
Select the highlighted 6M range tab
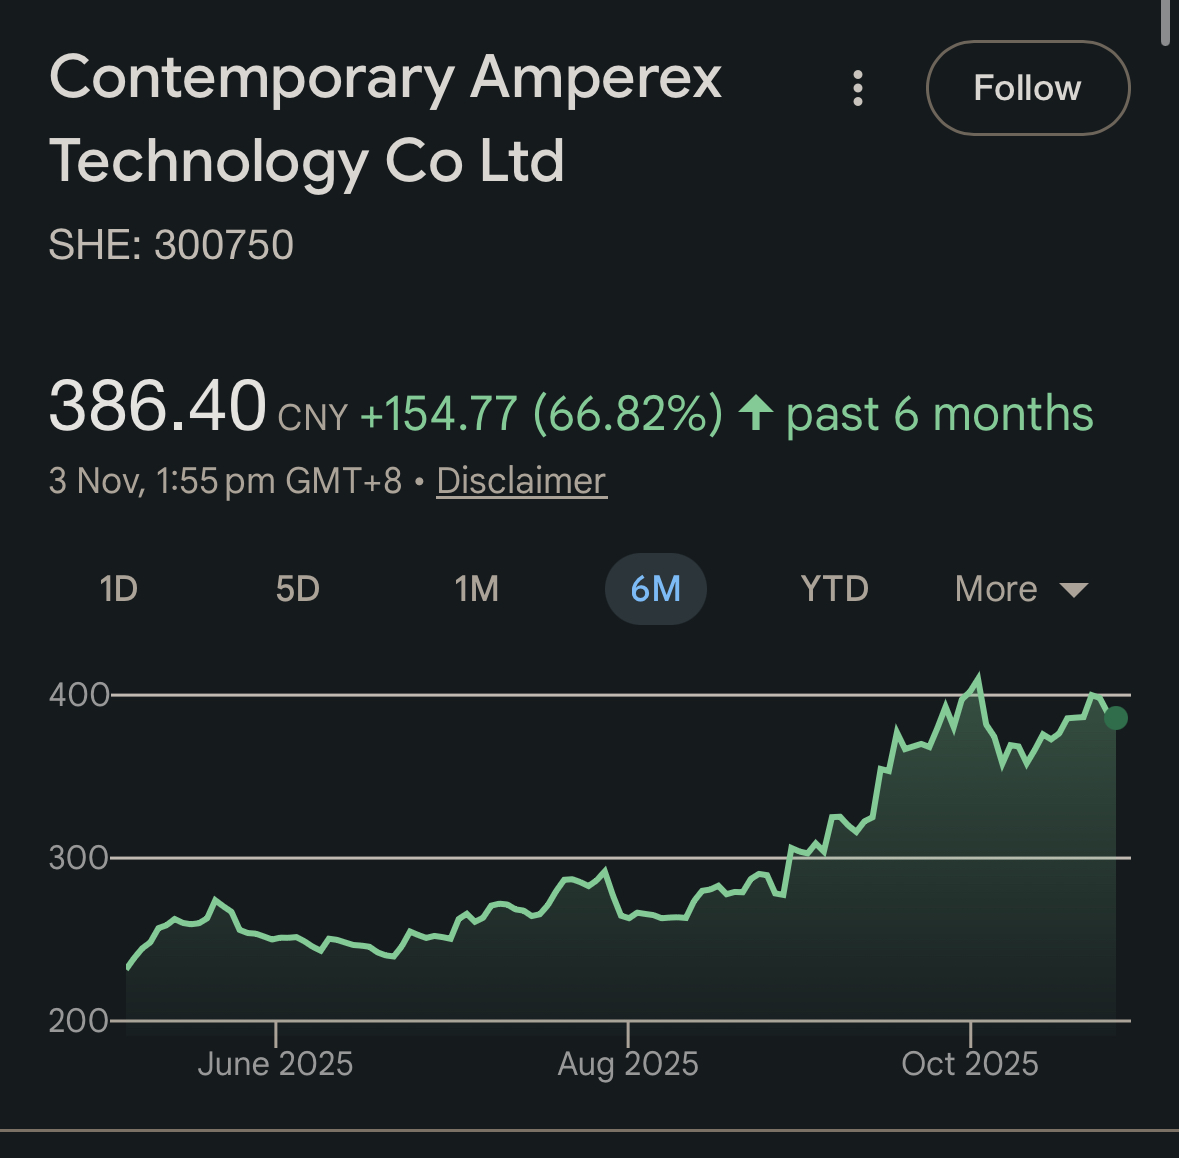655,589
